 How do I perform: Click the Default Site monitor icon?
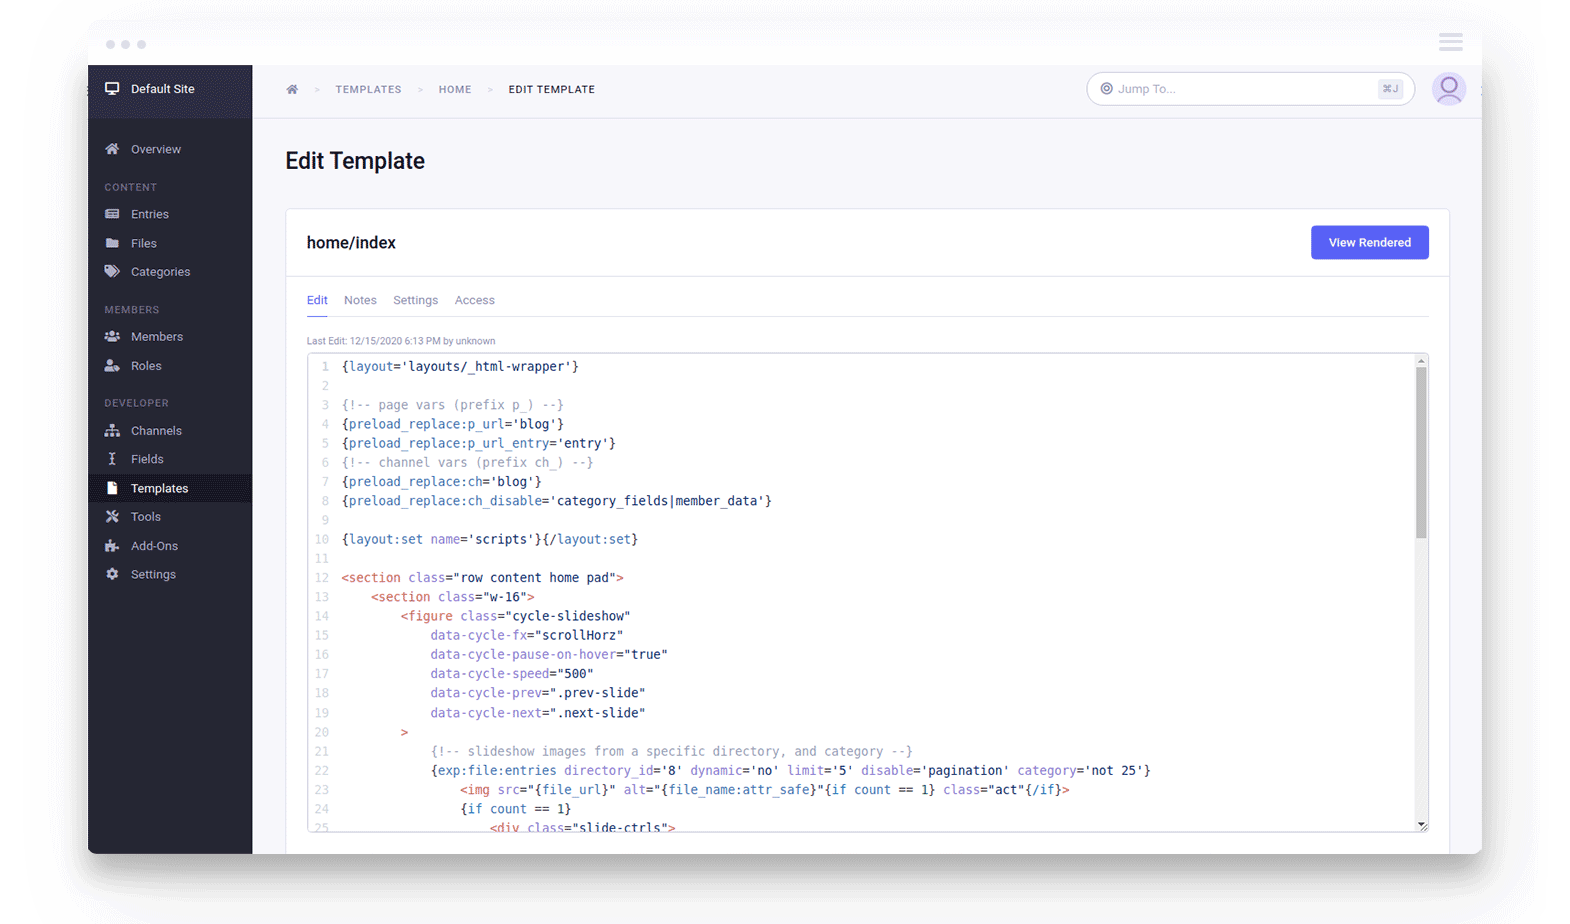click(x=112, y=89)
